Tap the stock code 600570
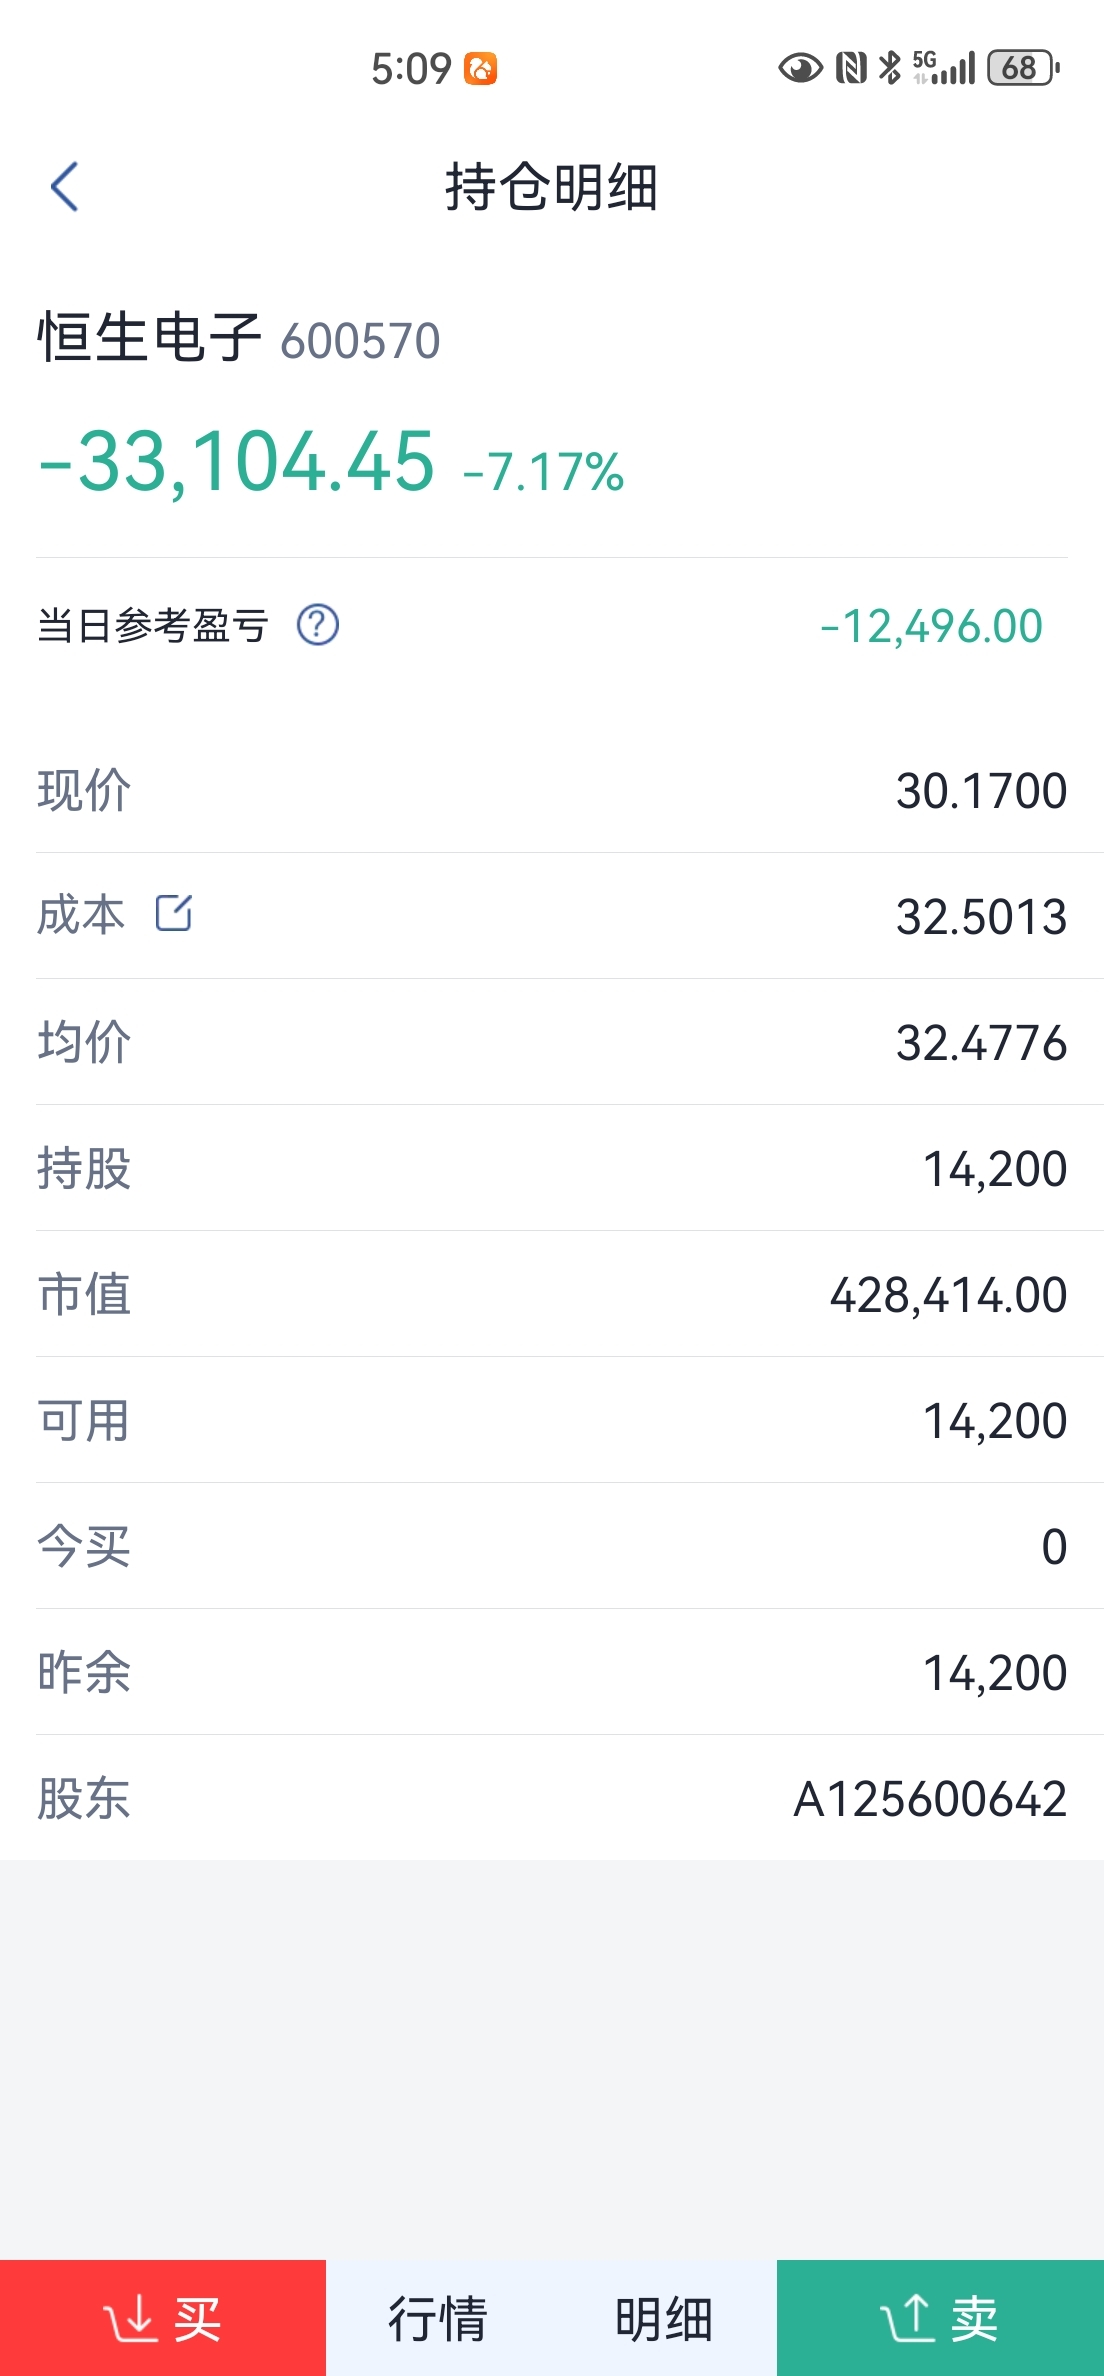The width and height of the screenshot is (1104, 2376). tap(361, 341)
